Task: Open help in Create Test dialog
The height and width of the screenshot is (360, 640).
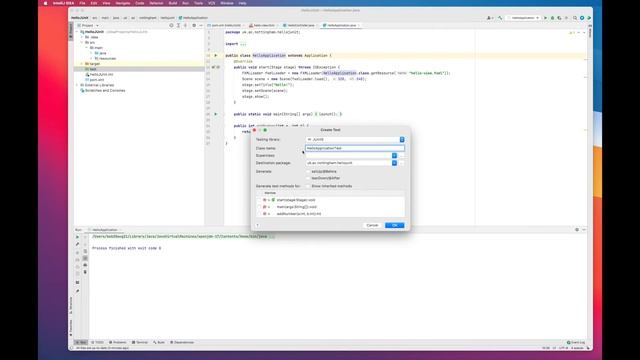Action: pos(258,225)
